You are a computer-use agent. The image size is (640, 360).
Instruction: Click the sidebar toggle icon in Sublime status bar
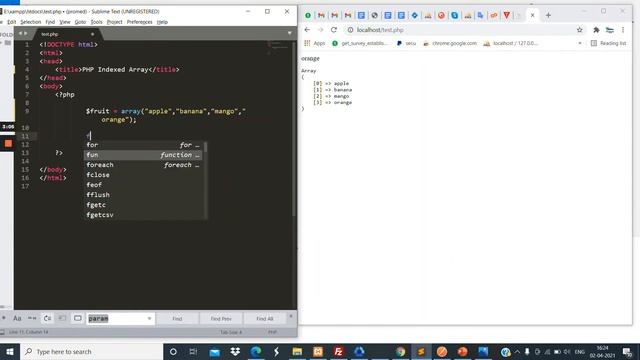click(2, 332)
